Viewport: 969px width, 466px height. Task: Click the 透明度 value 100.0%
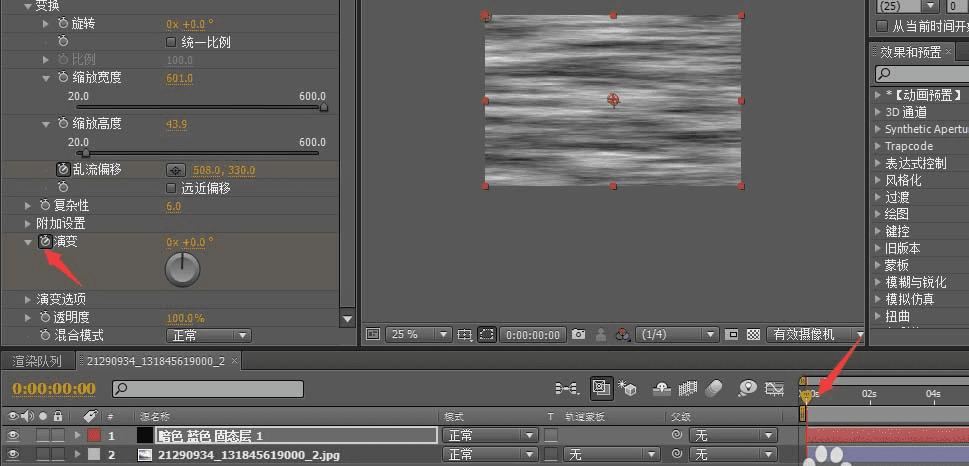185,318
